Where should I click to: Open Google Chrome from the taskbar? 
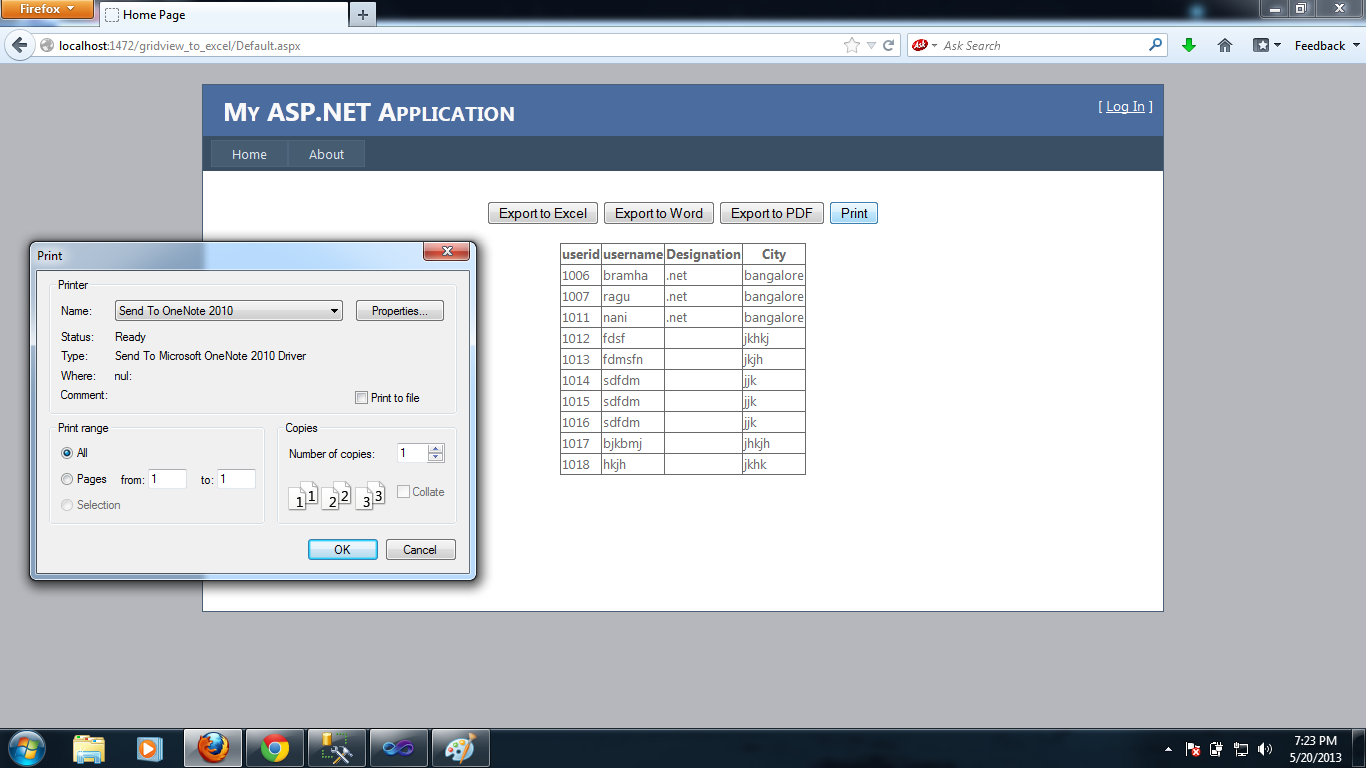[x=274, y=747]
